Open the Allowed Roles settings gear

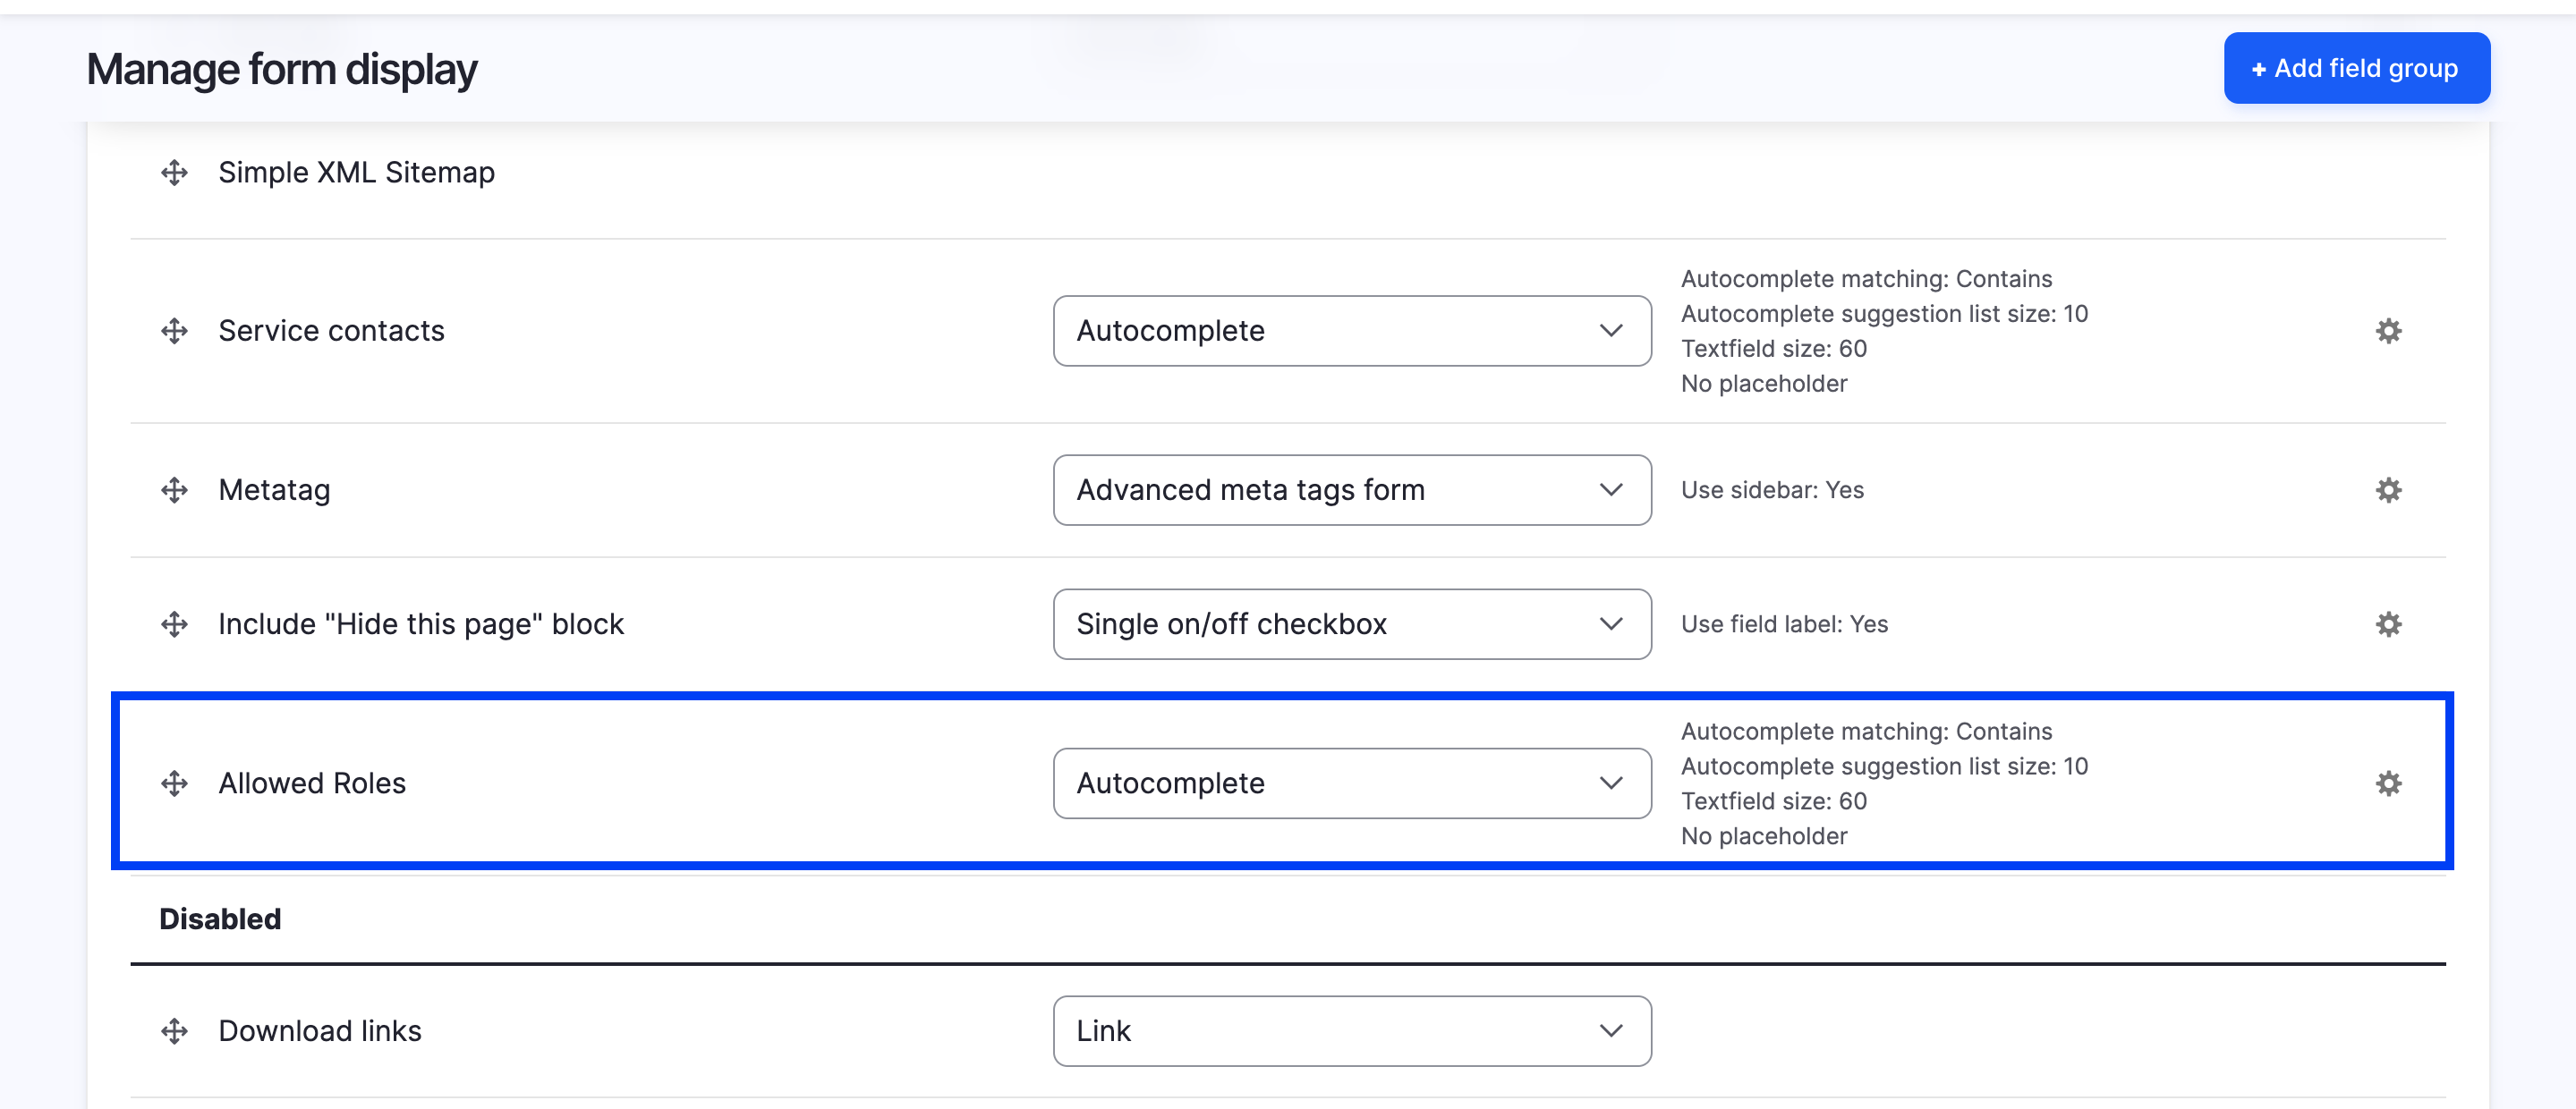[2389, 783]
